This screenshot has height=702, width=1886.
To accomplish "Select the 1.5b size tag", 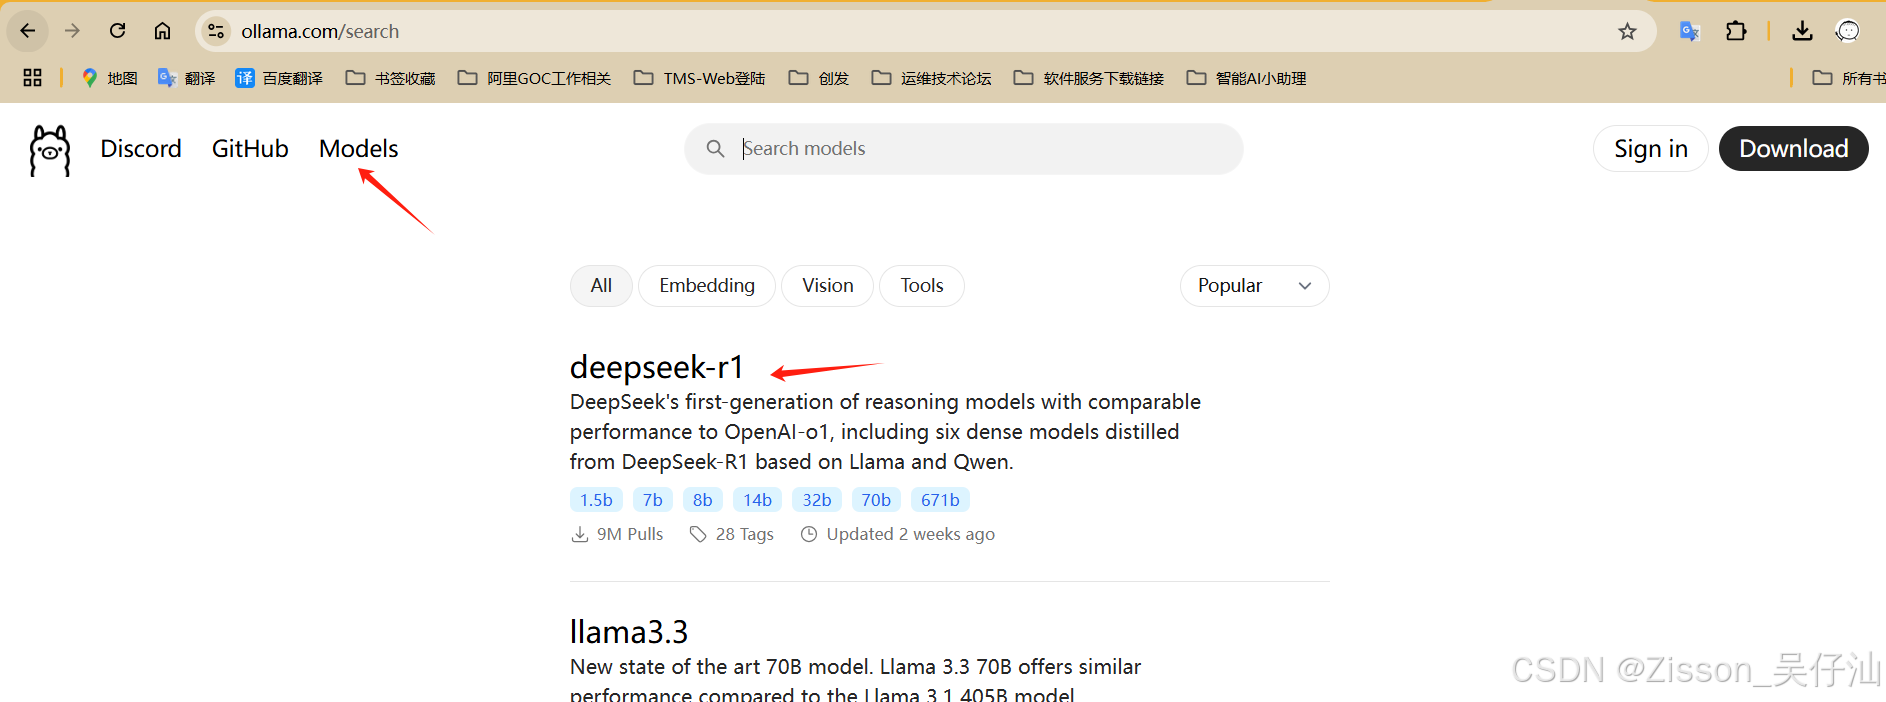I will pyautogui.click(x=596, y=500).
